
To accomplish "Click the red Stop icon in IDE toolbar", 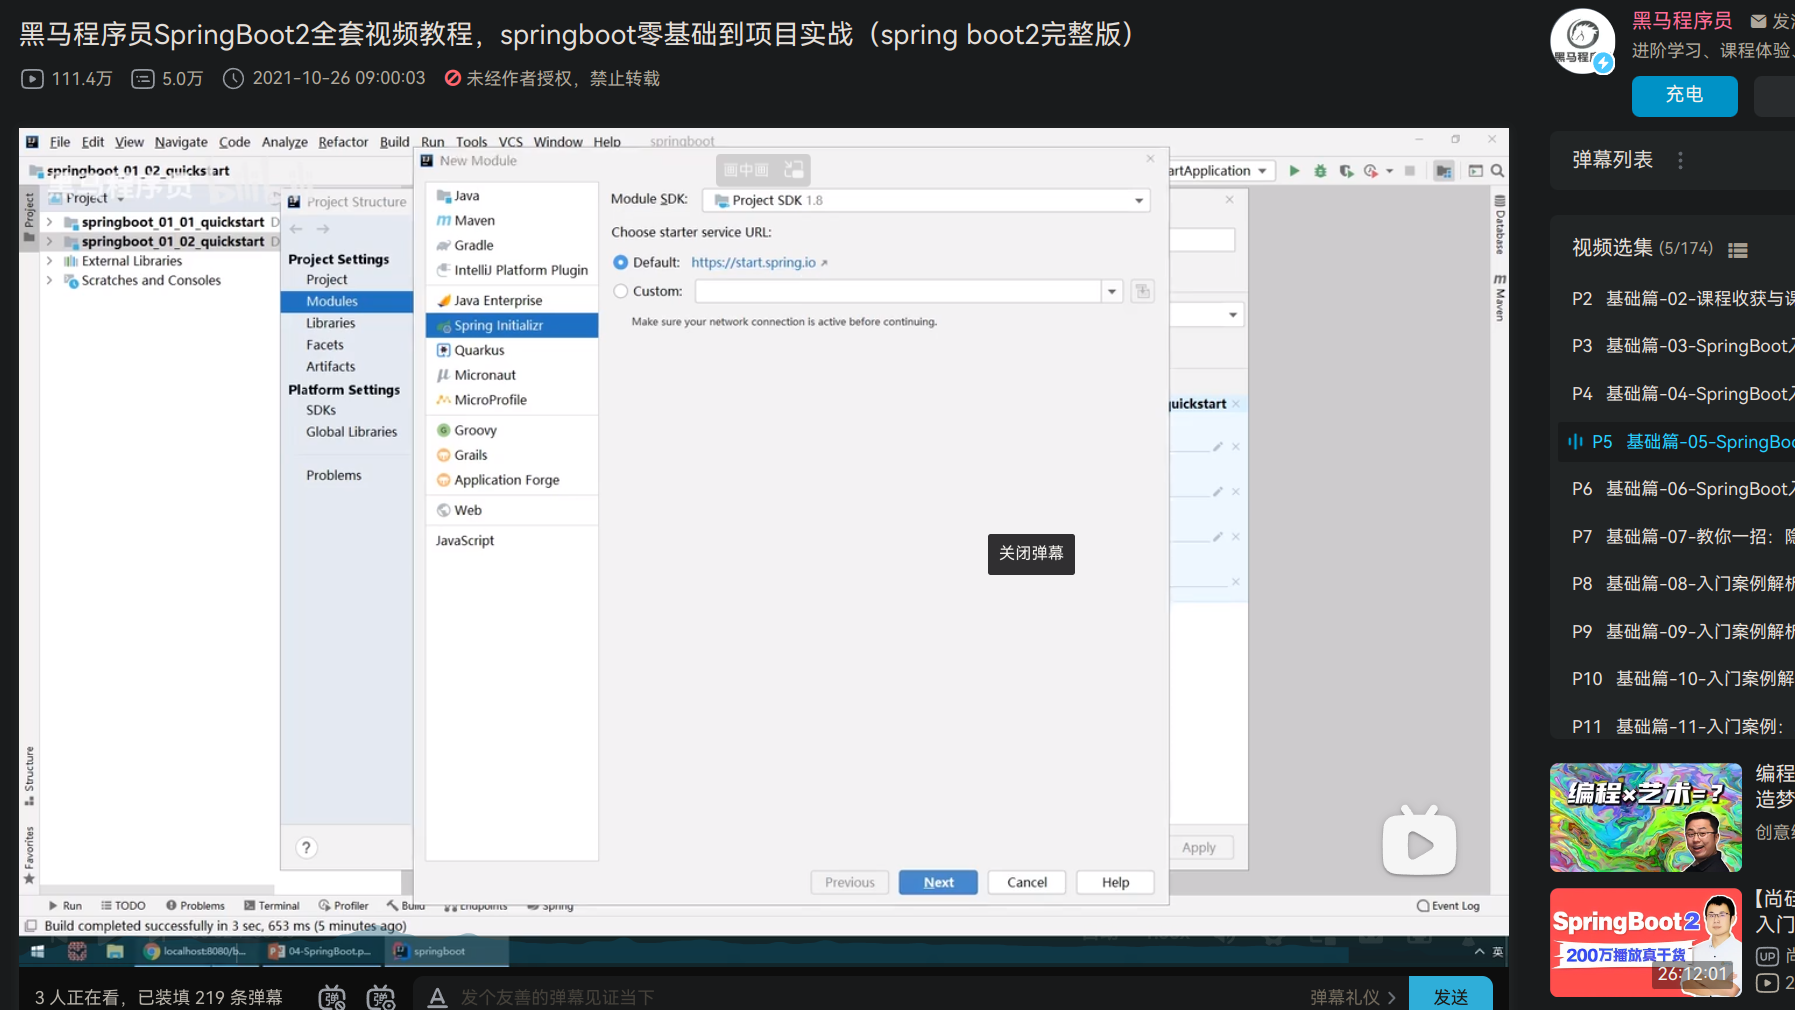I will (1410, 171).
